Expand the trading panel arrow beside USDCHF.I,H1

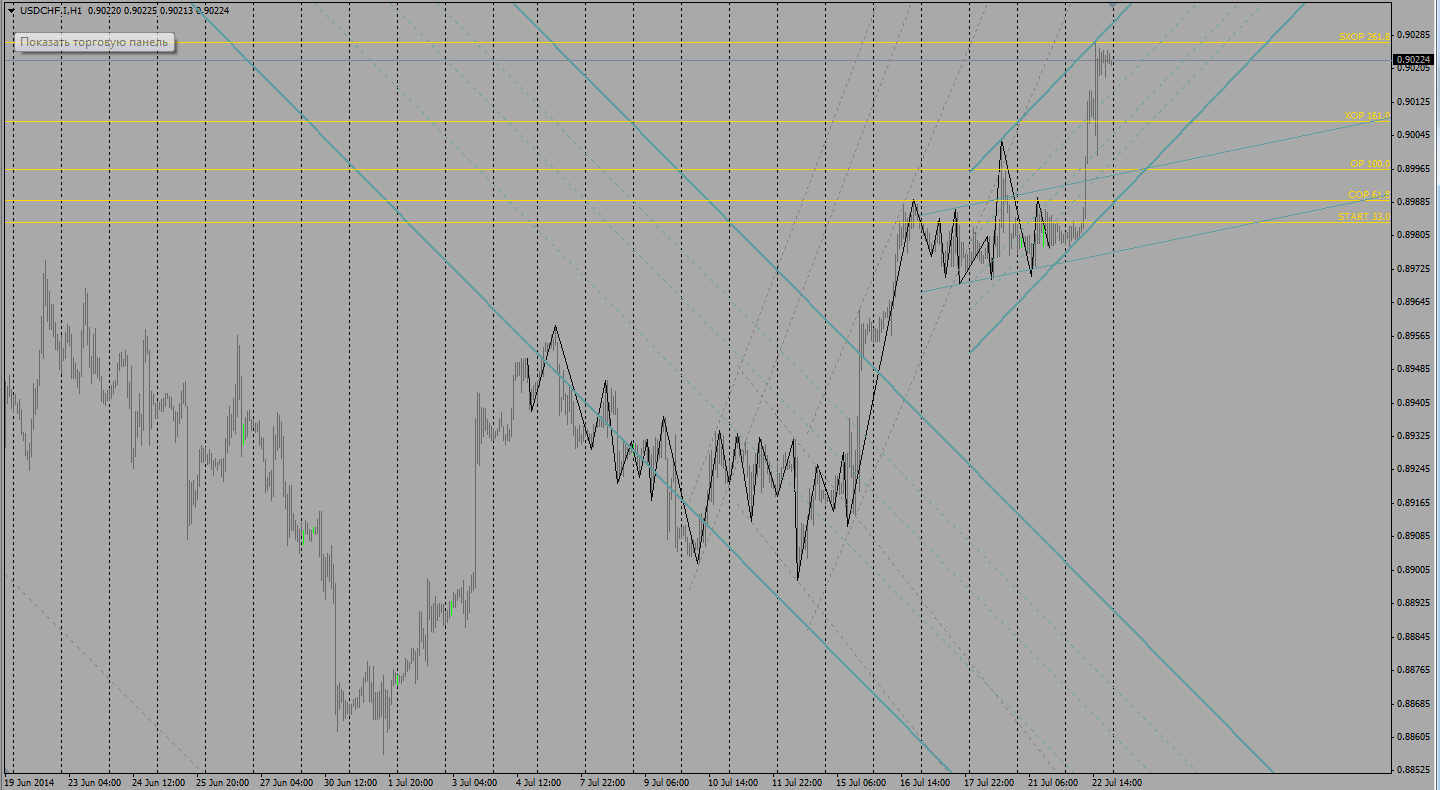10,10
